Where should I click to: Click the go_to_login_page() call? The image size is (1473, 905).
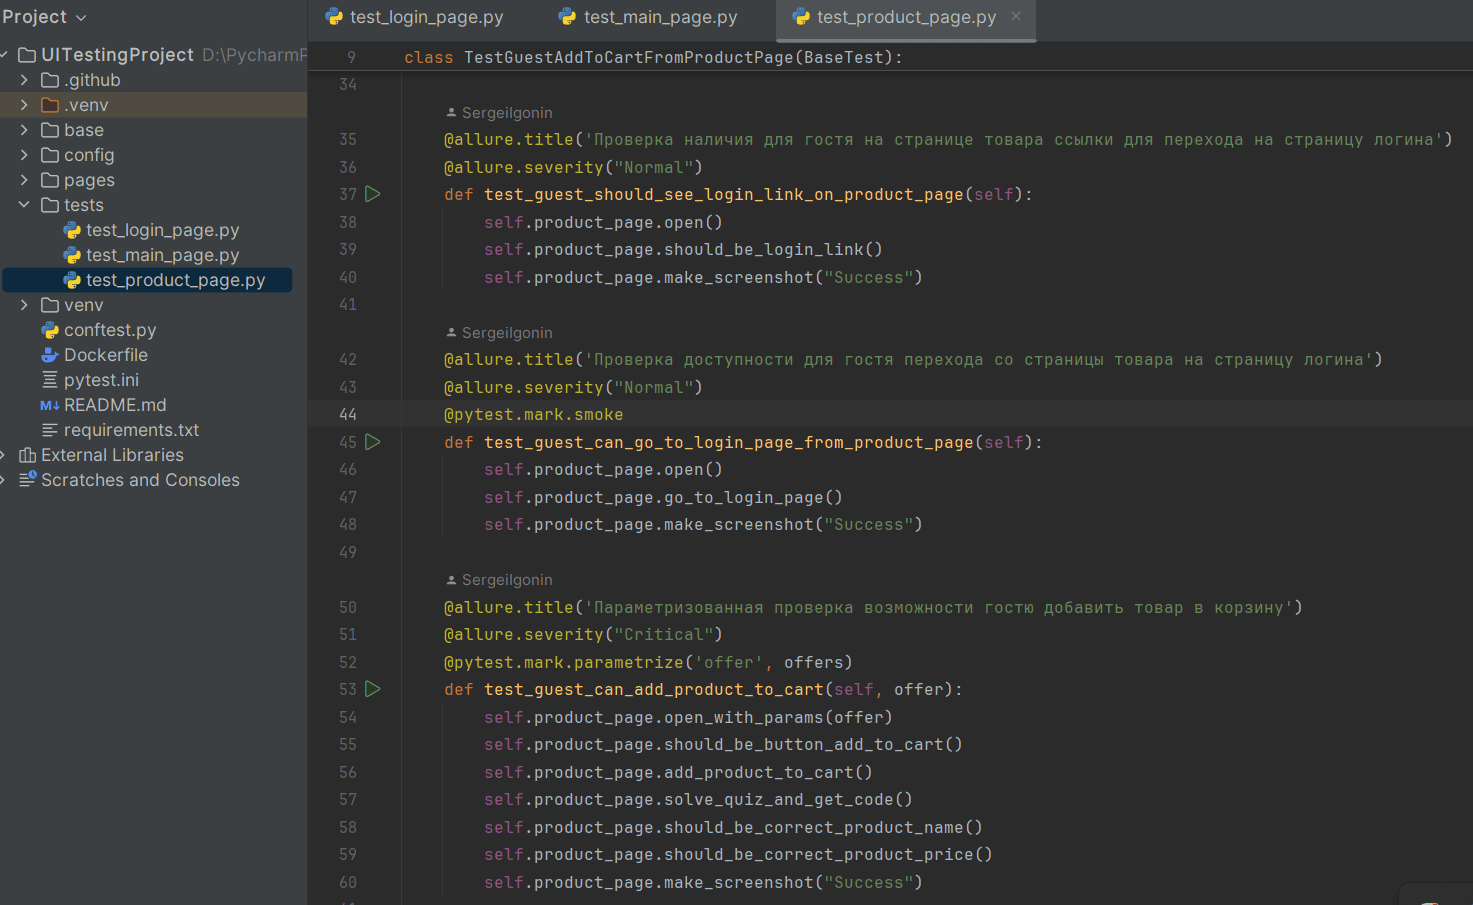753,497
